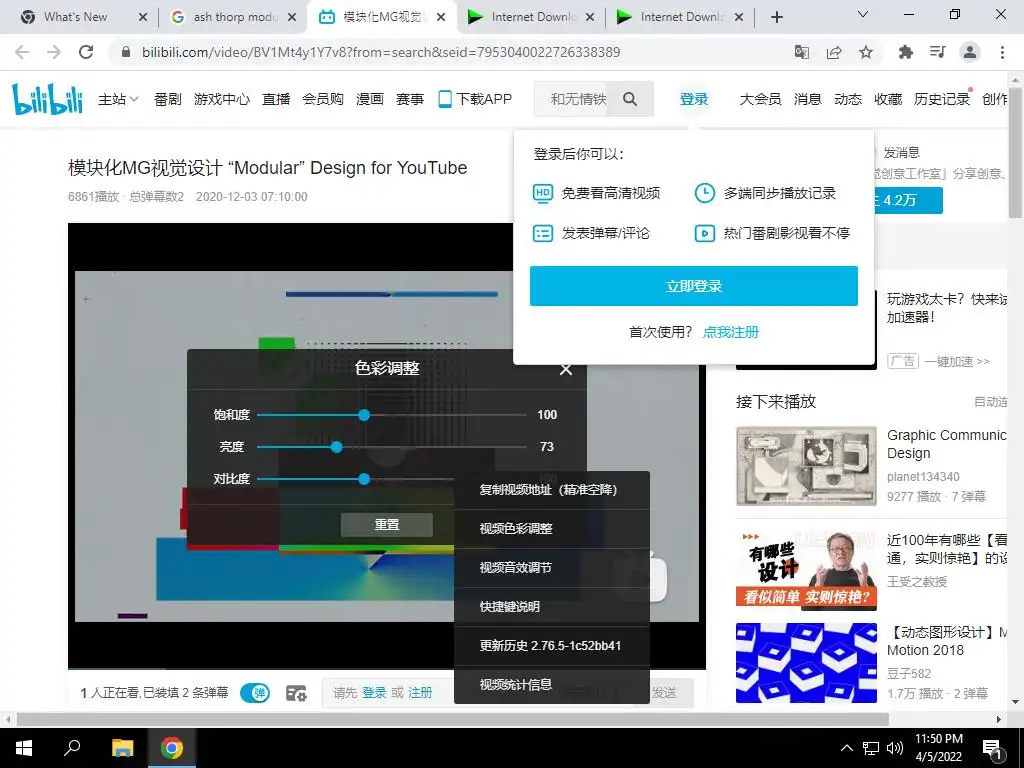Open 番剧 in the navigation bar

[x=167, y=99]
